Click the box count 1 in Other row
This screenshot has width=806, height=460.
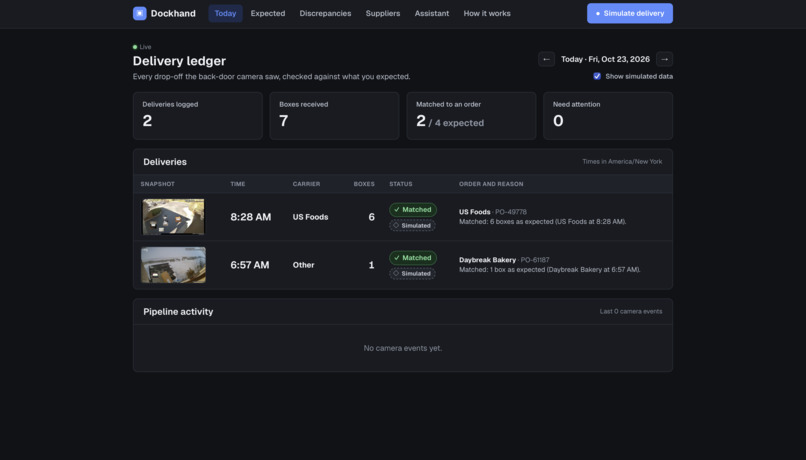coord(371,265)
